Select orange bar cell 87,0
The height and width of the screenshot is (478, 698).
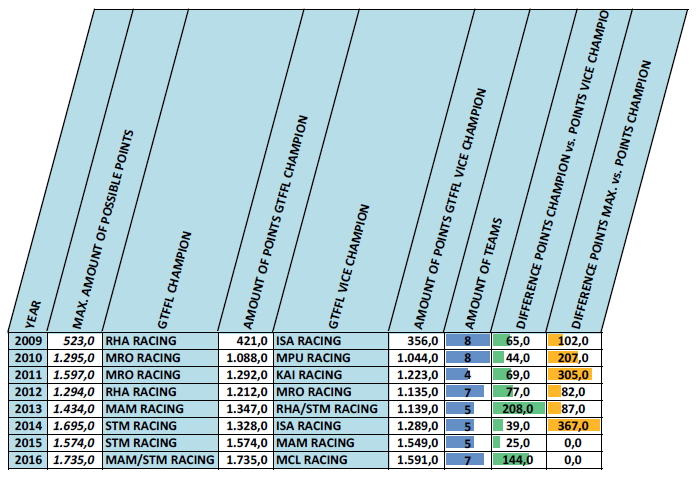tap(574, 409)
